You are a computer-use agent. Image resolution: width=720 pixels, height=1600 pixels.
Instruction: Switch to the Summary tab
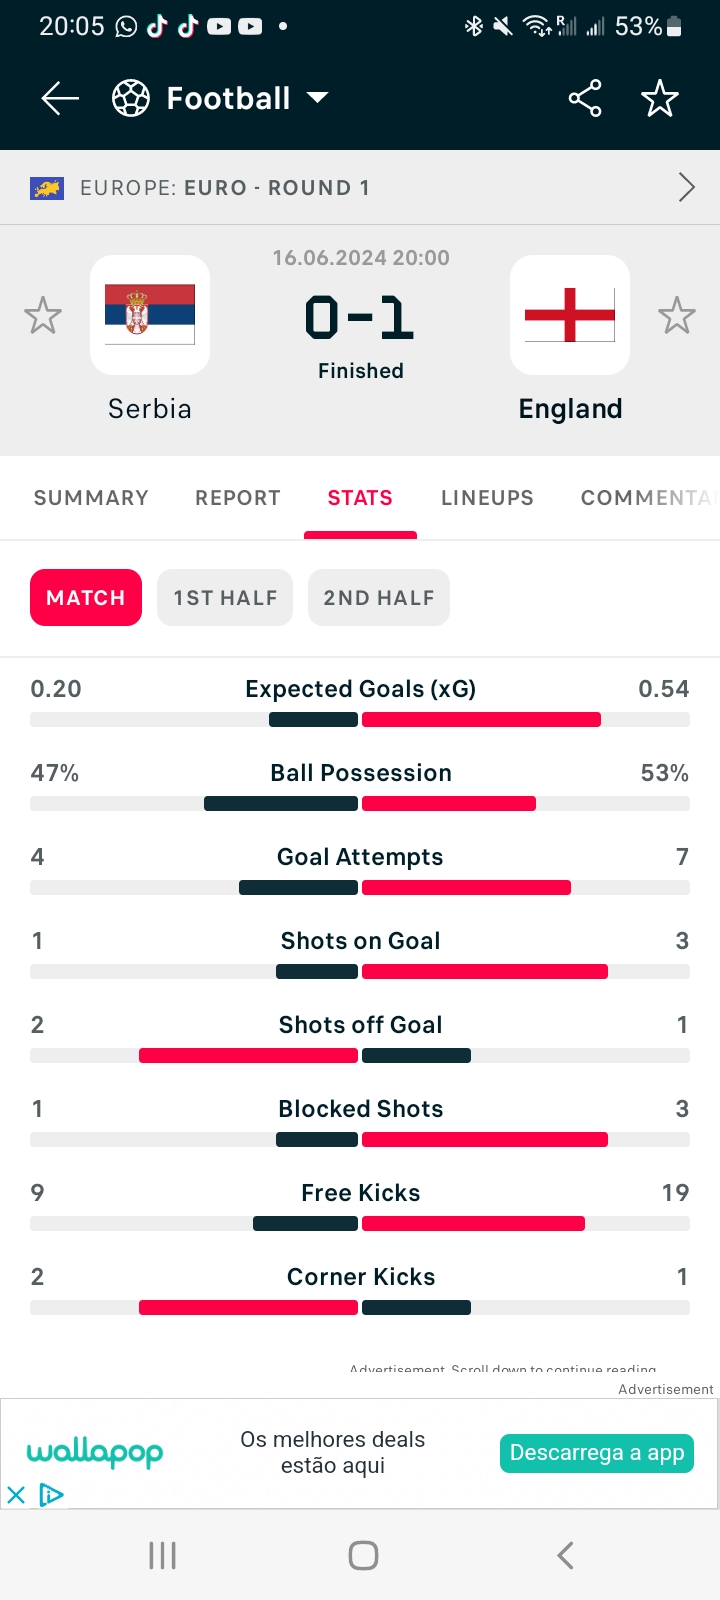point(91,498)
